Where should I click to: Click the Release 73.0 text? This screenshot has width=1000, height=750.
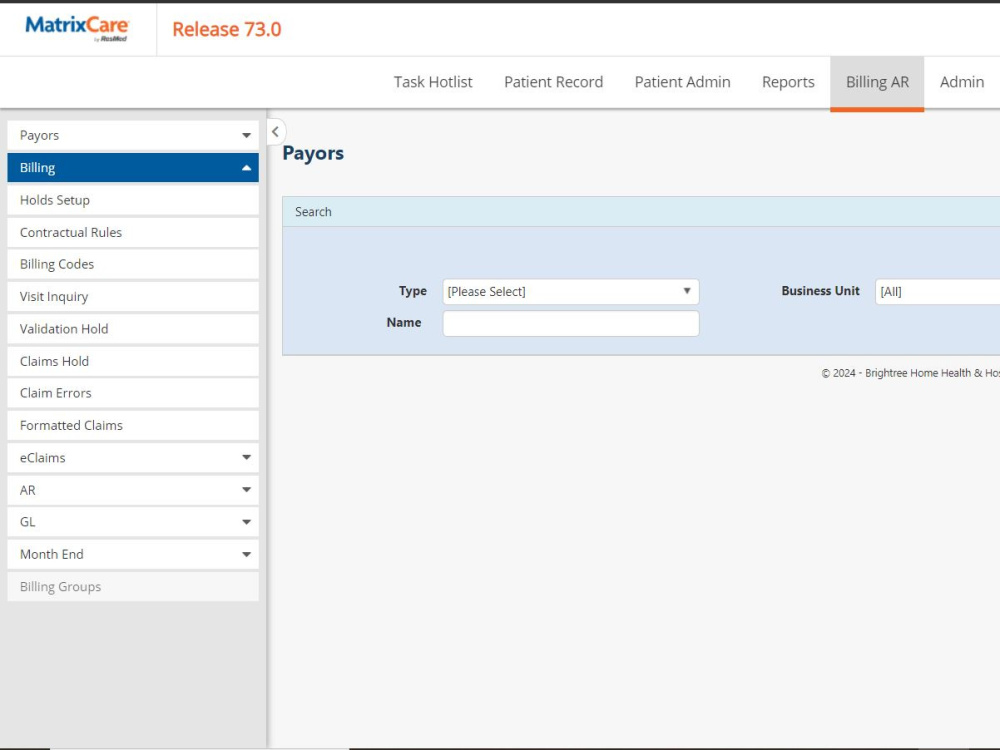pos(226,29)
